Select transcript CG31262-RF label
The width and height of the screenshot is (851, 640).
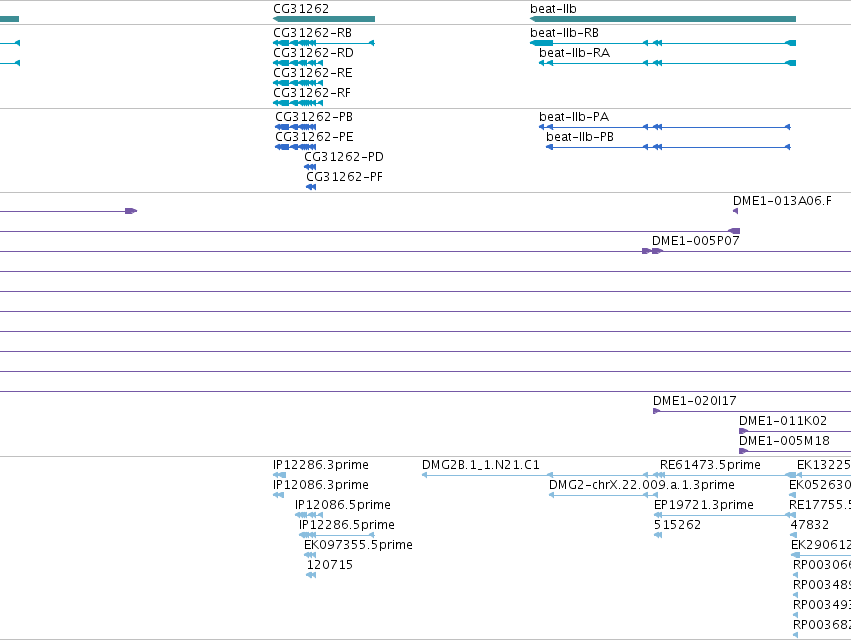point(312,93)
